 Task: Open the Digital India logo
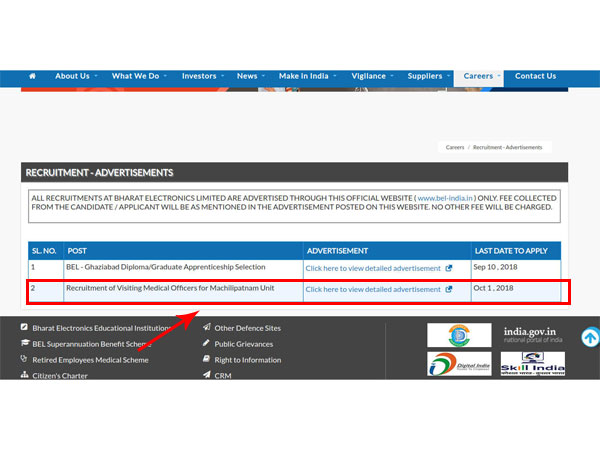click(x=459, y=364)
